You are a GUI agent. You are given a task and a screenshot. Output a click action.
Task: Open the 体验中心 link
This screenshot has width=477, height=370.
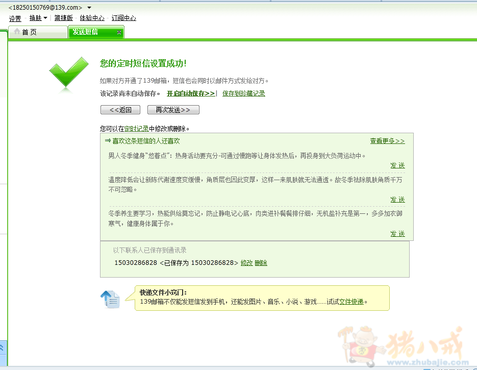(x=92, y=18)
